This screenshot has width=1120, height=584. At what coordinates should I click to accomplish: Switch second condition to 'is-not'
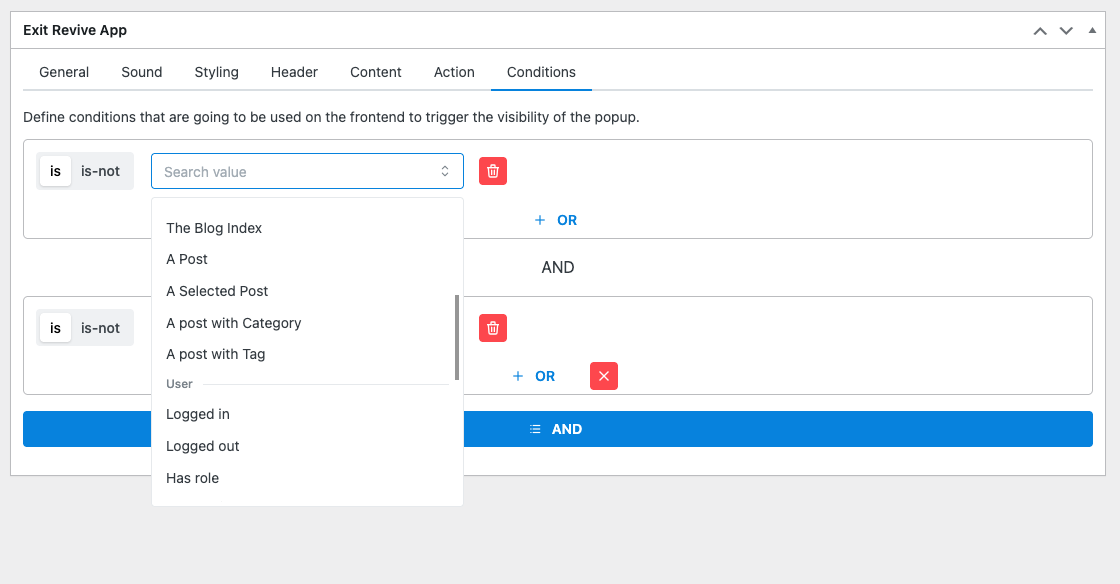(100, 328)
